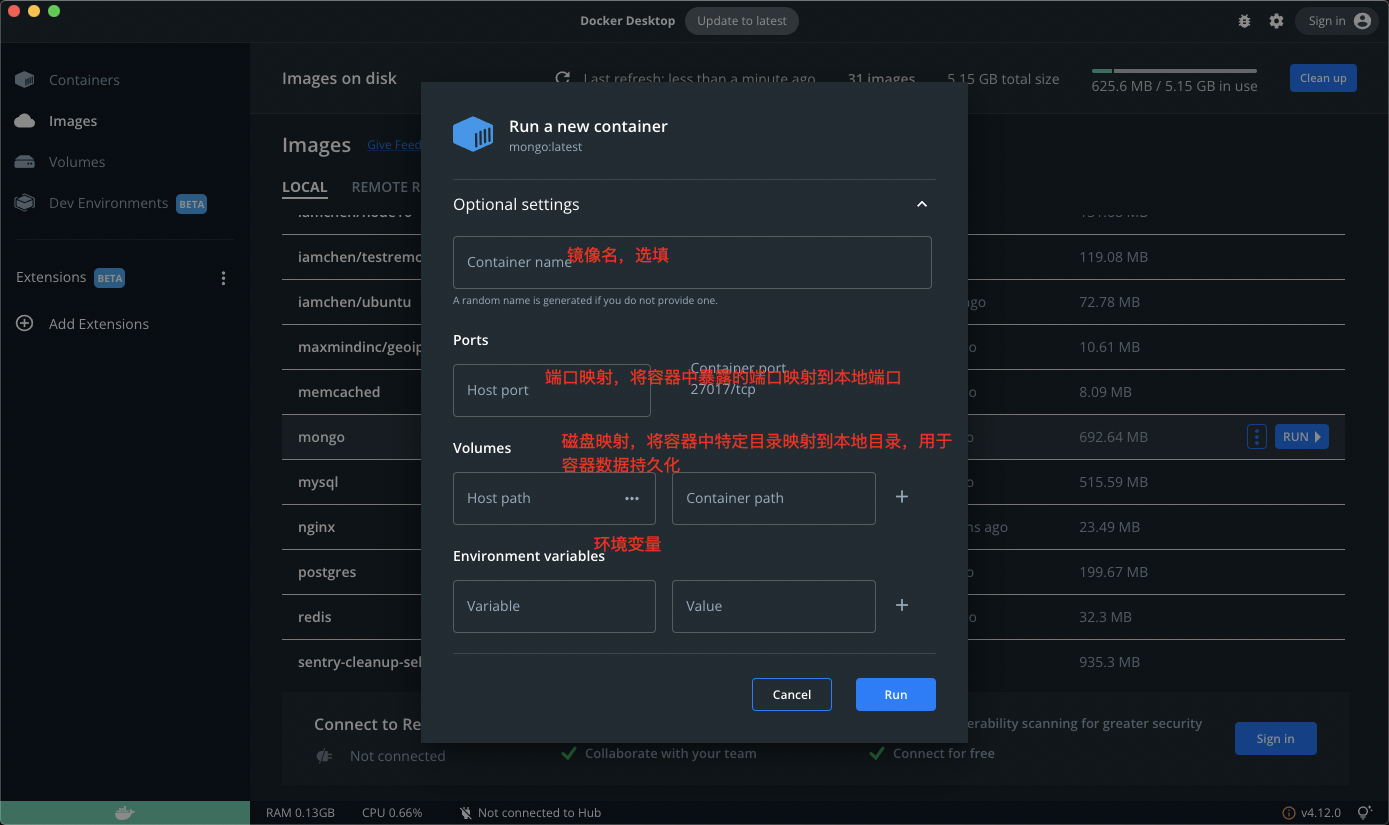Click the RUN button on mongo row
This screenshot has height=825, width=1389.
pos(1302,437)
